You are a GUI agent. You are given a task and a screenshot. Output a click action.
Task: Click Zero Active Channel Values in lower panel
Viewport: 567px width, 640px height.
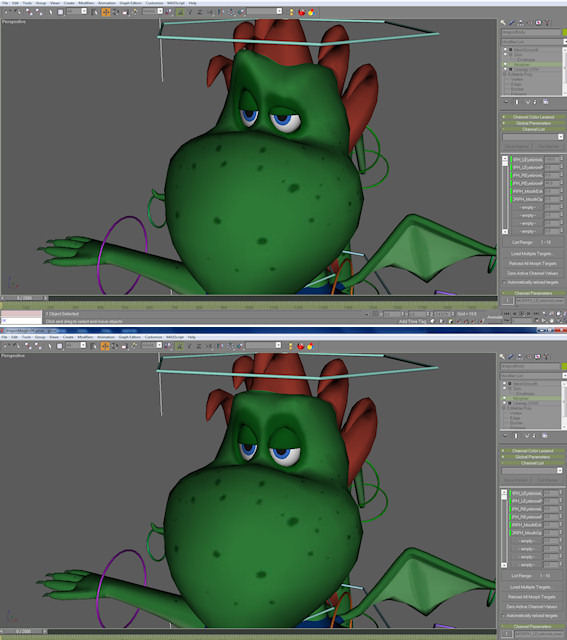[531, 607]
